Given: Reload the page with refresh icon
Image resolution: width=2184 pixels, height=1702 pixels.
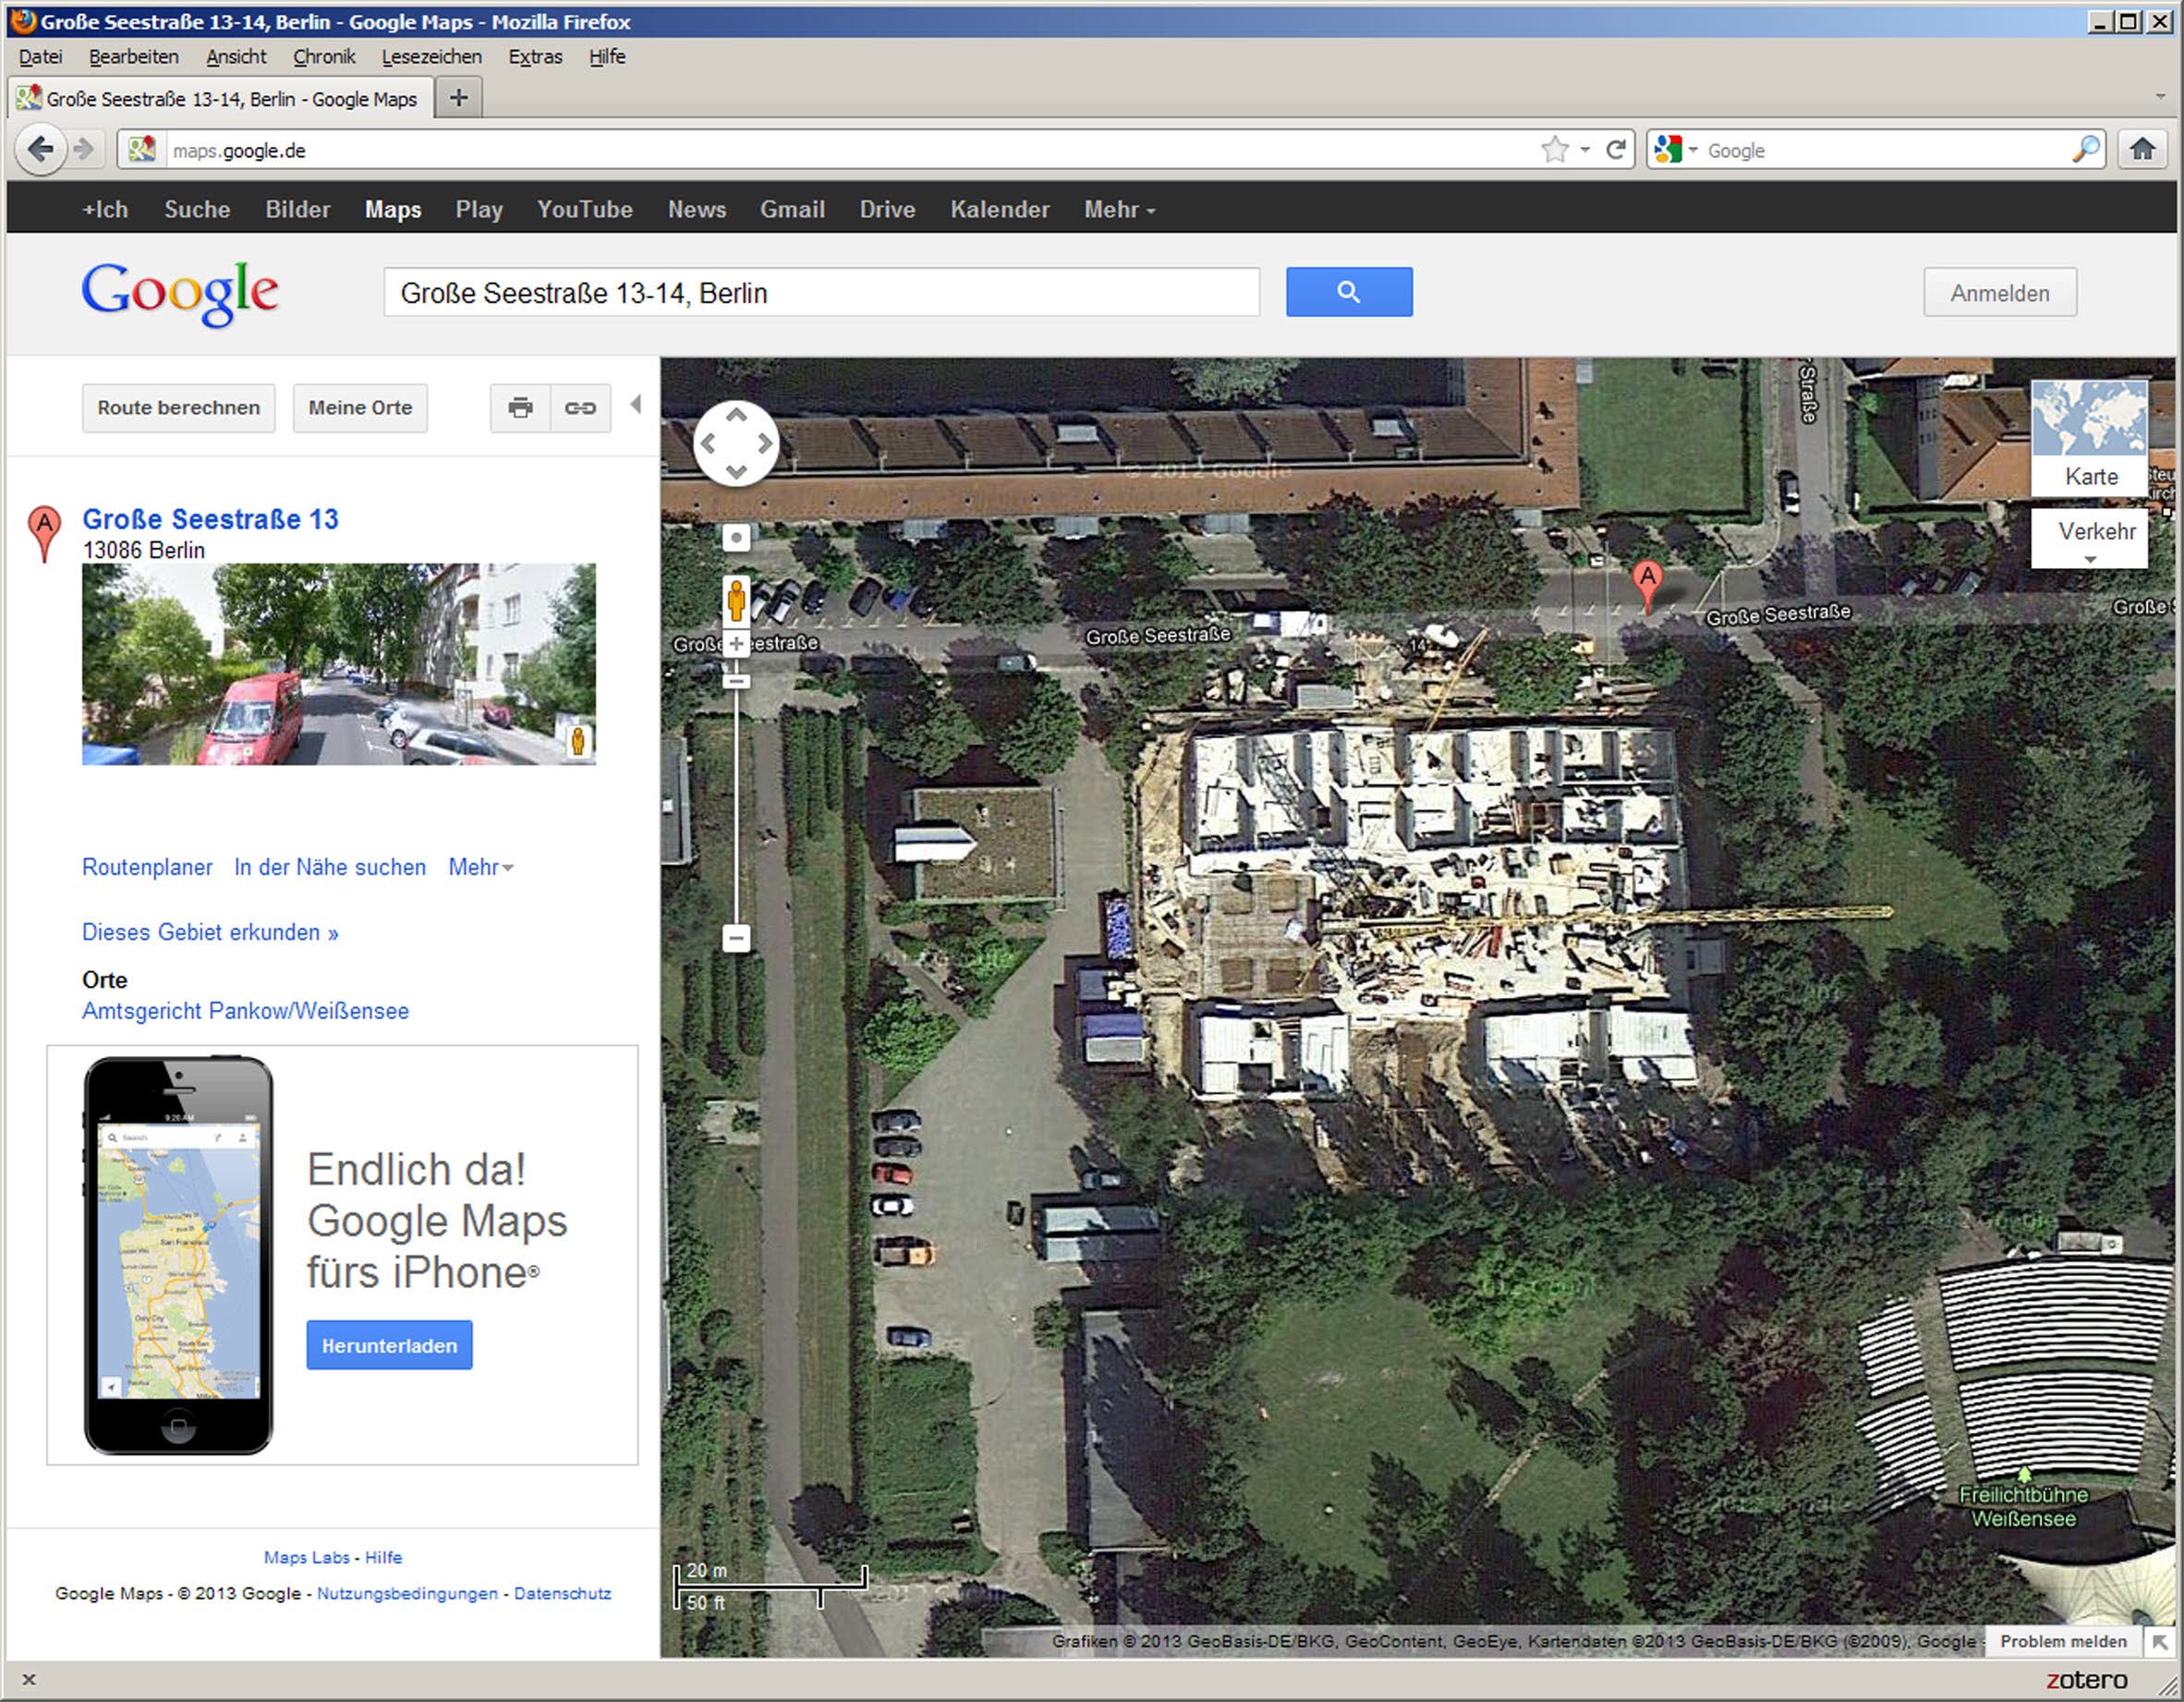Looking at the screenshot, I should point(1615,150).
